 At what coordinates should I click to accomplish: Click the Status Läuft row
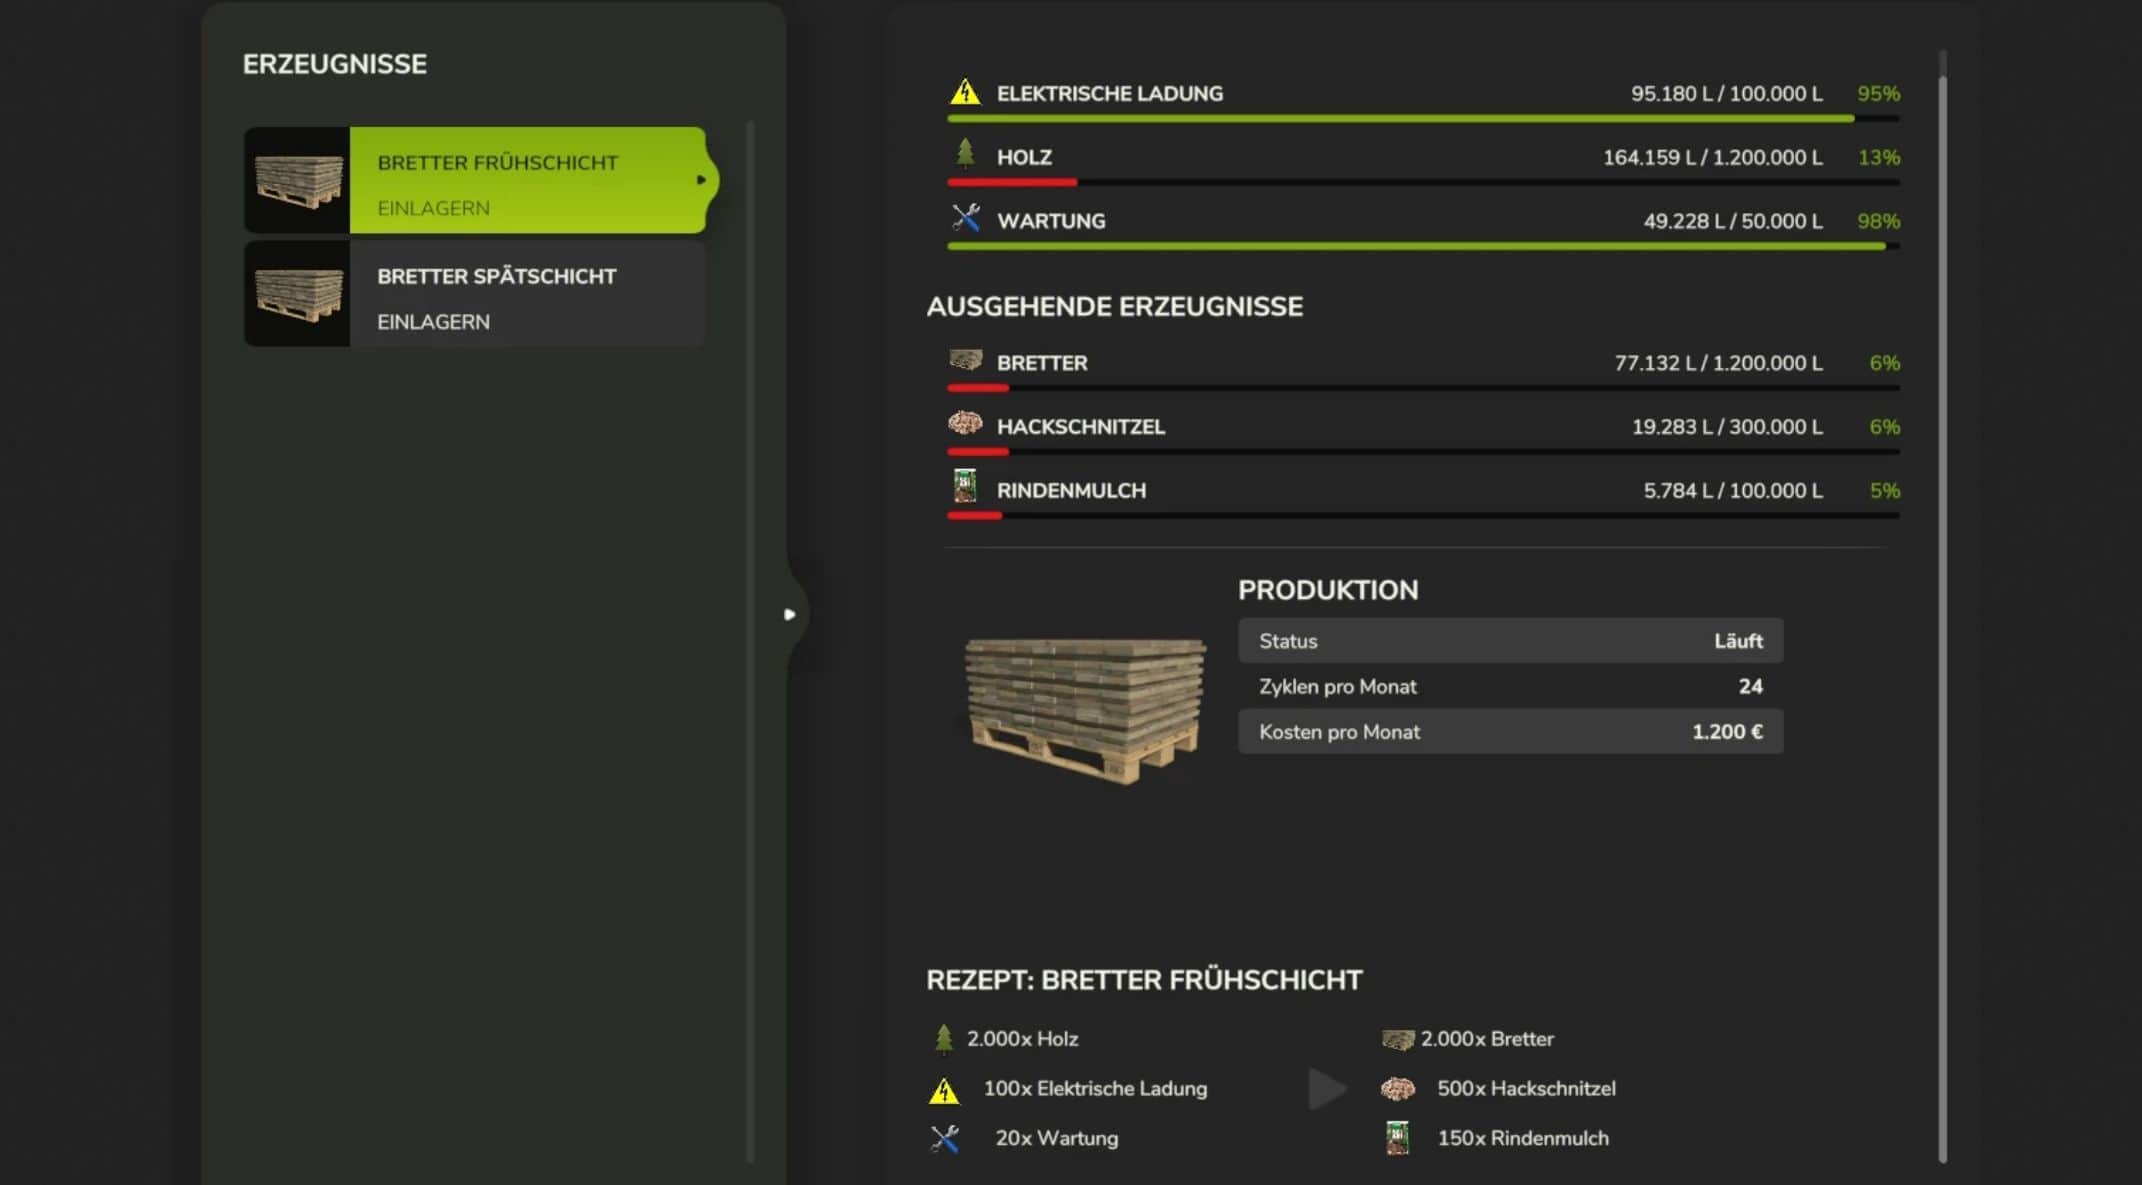1509,641
